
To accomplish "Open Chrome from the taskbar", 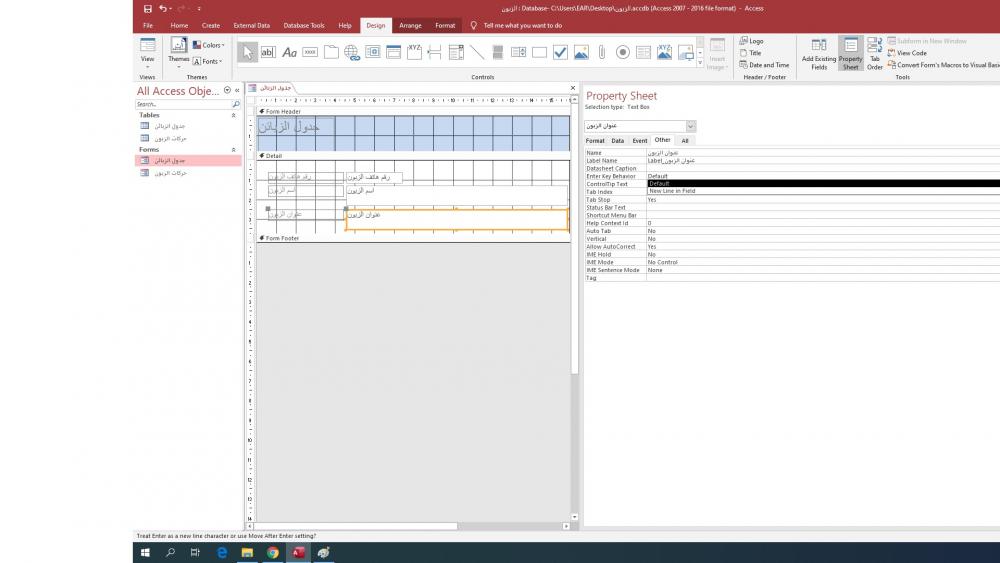I will pyautogui.click(x=273, y=553).
